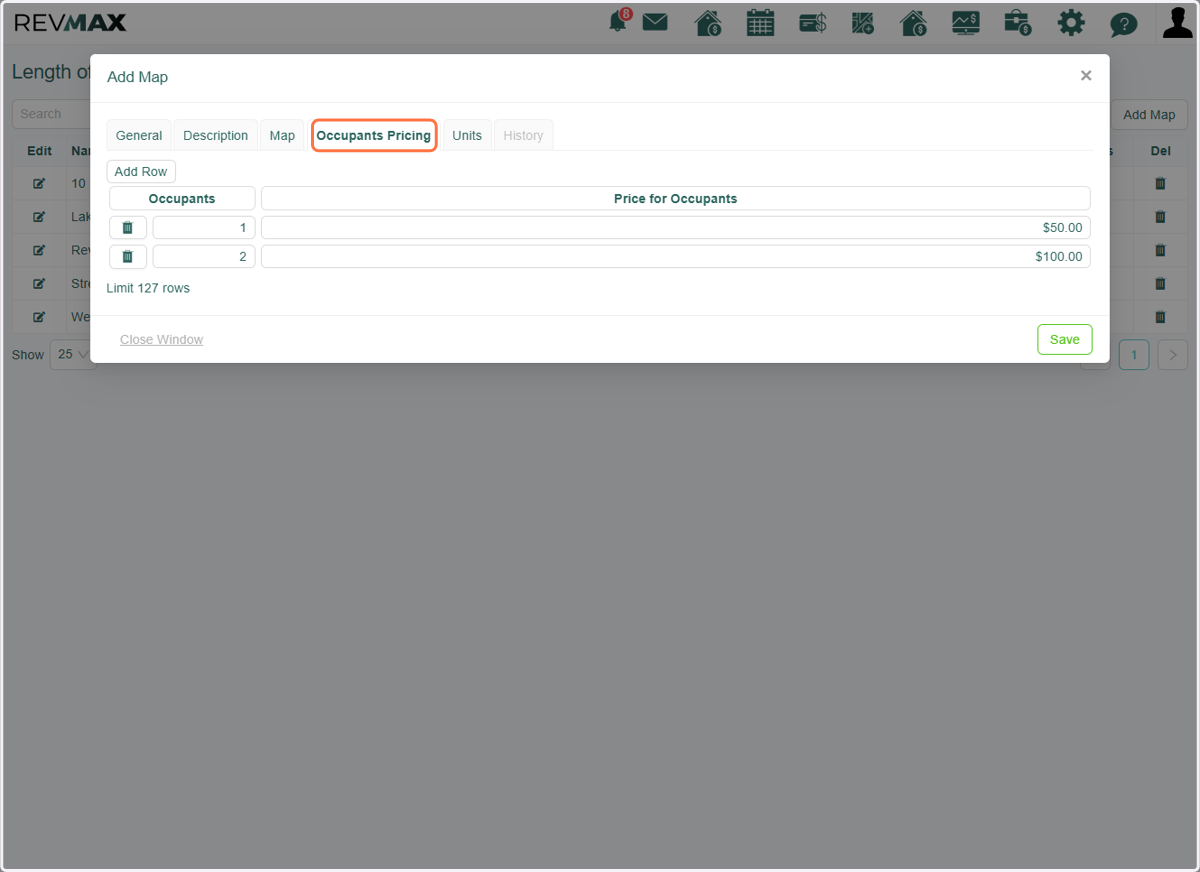Click edit icon for background row 'We'
The image size is (1200, 872).
pyautogui.click(x=39, y=317)
